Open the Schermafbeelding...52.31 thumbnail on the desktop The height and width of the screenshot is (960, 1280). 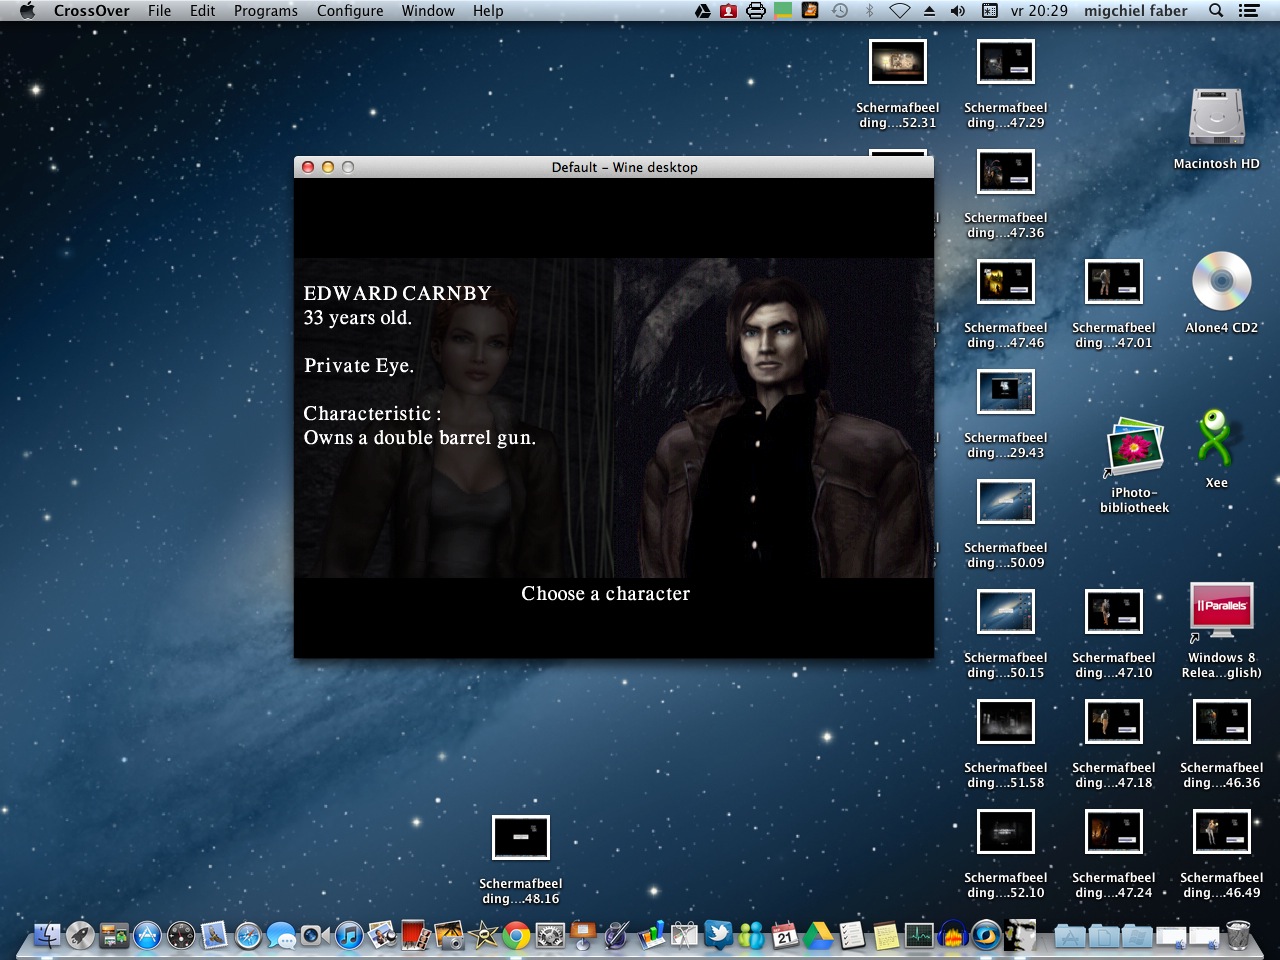tap(897, 61)
